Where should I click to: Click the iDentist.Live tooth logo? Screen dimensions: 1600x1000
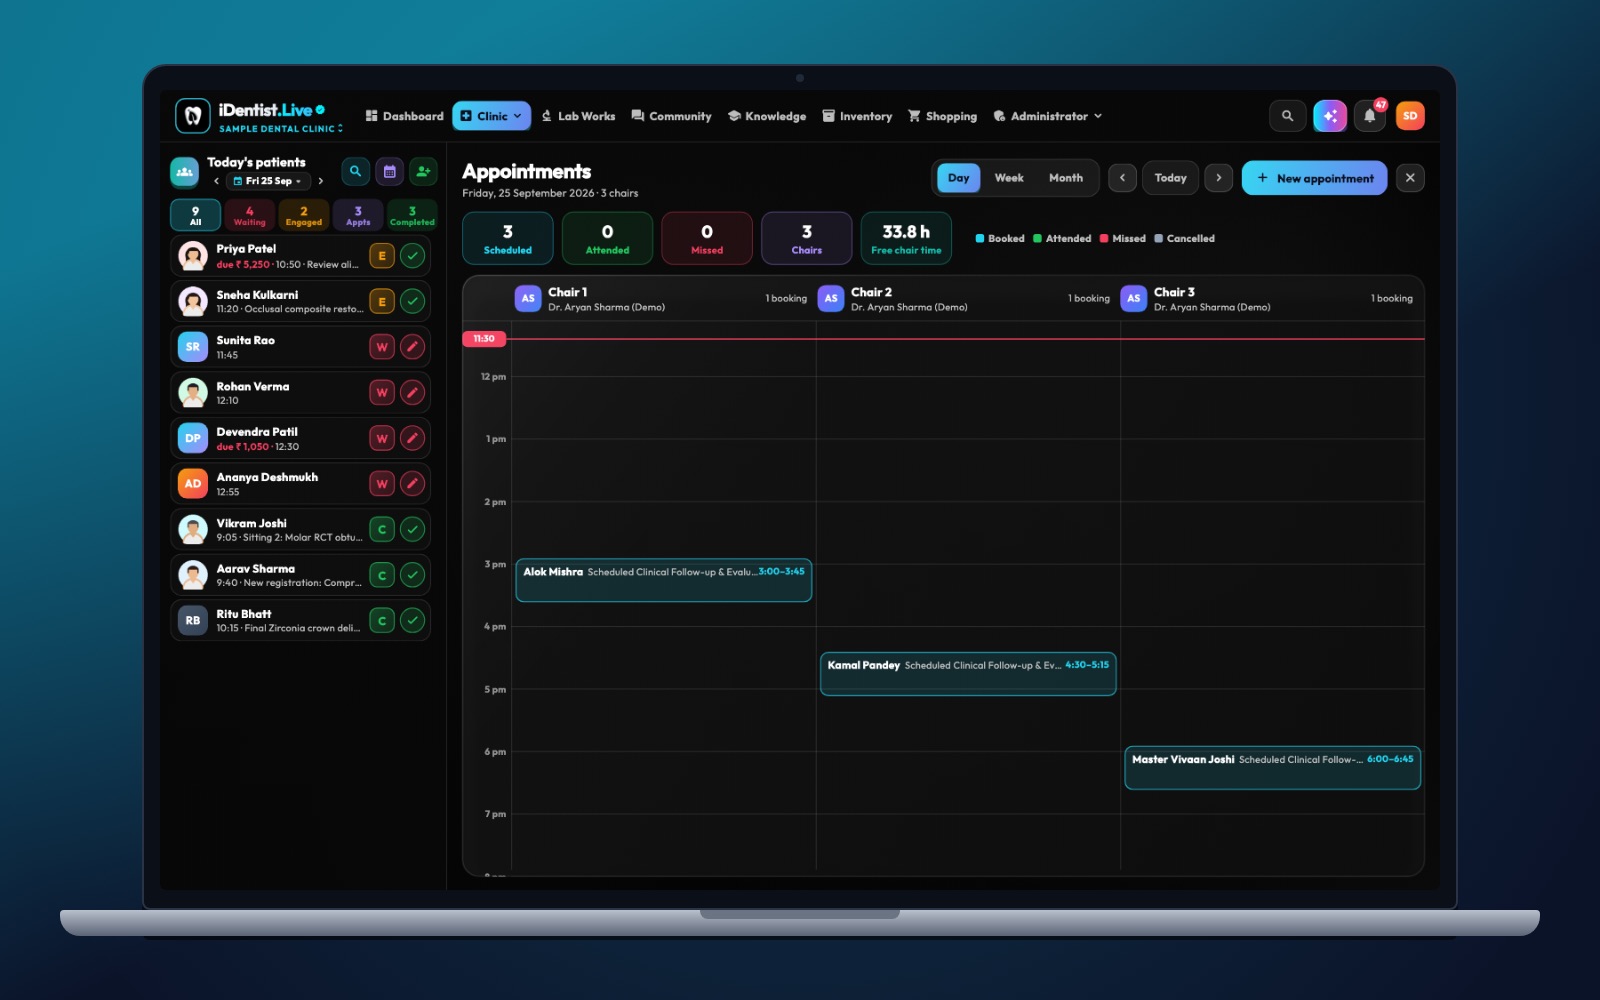[x=192, y=116]
